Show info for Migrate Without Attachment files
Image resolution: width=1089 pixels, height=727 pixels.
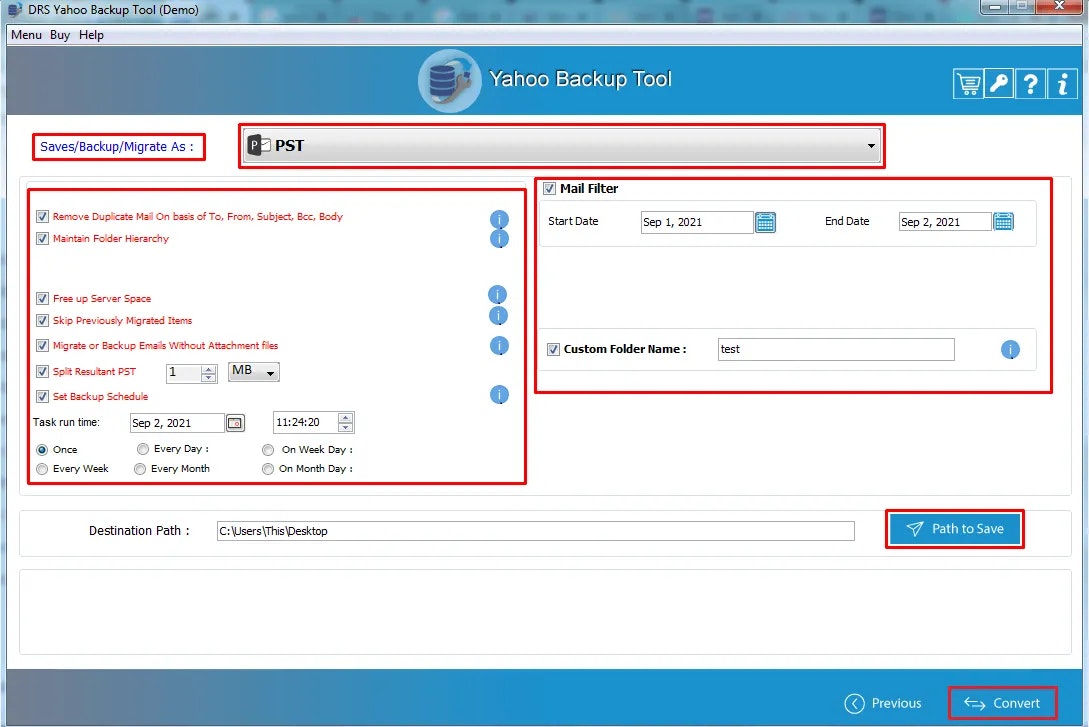pyautogui.click(x=499, y=346)
